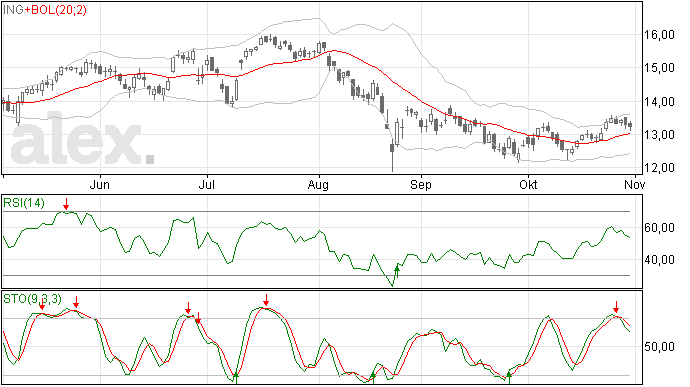The width and height of the screenshot is (690, 387).
Task: Click the 60,00 RSI axis label
Action: (x=659, y=228)
